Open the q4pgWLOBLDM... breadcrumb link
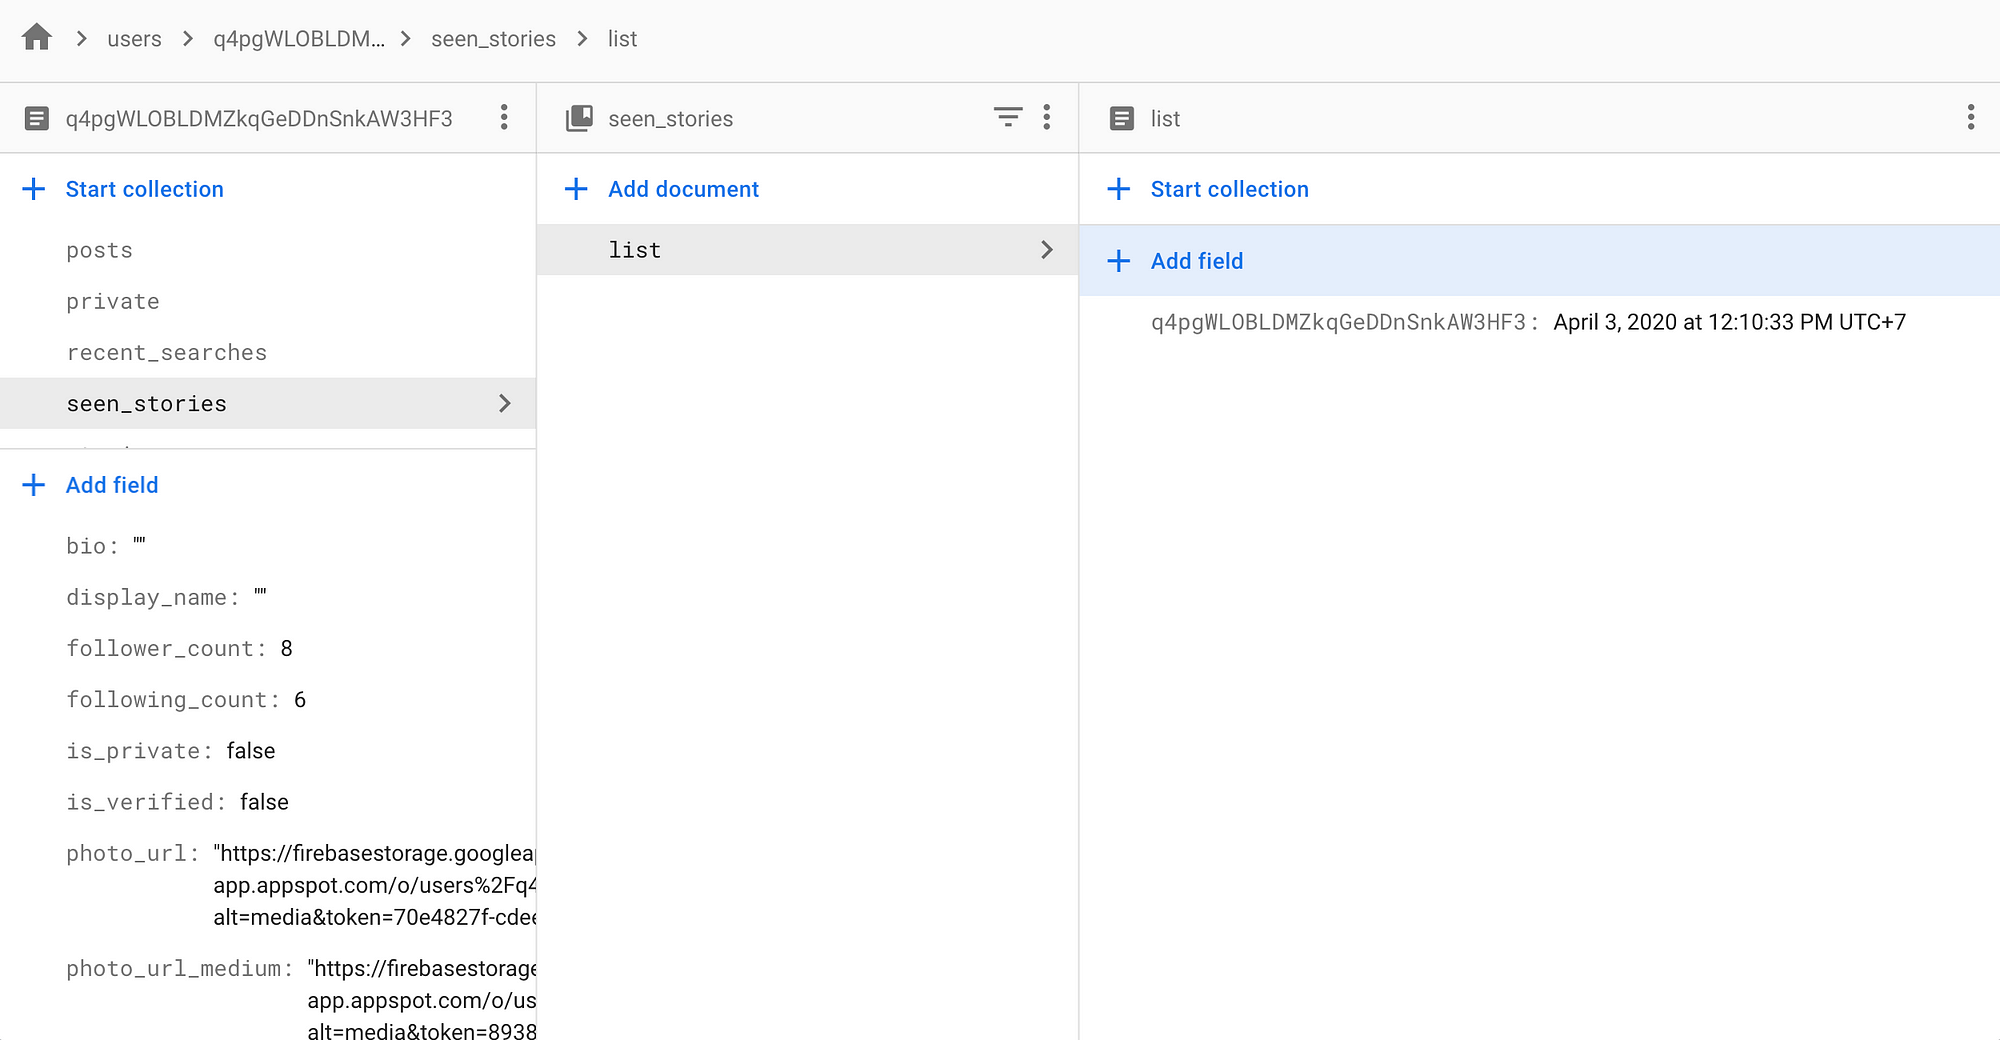 (298, 39)
